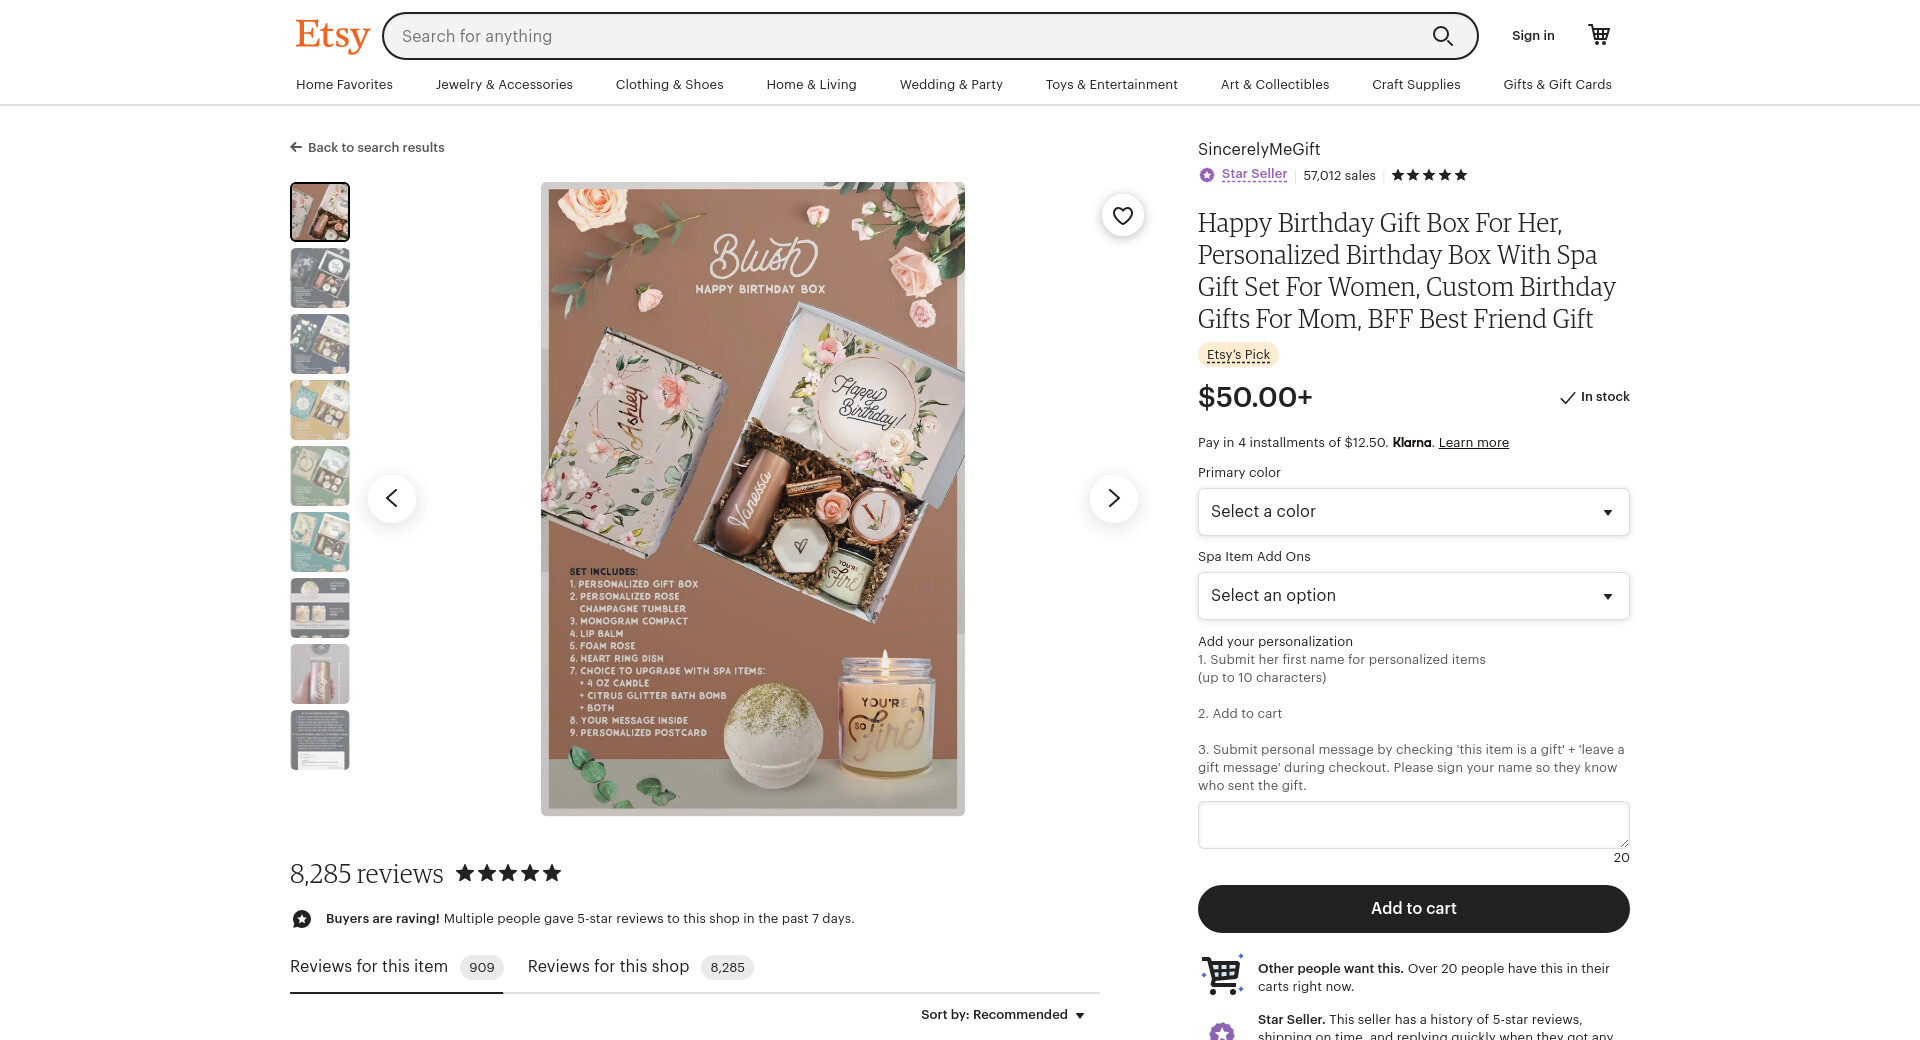Screen dimensions: 1920x1040
Task: Select the second product thumbnail
Action: (x=320, y=278)
